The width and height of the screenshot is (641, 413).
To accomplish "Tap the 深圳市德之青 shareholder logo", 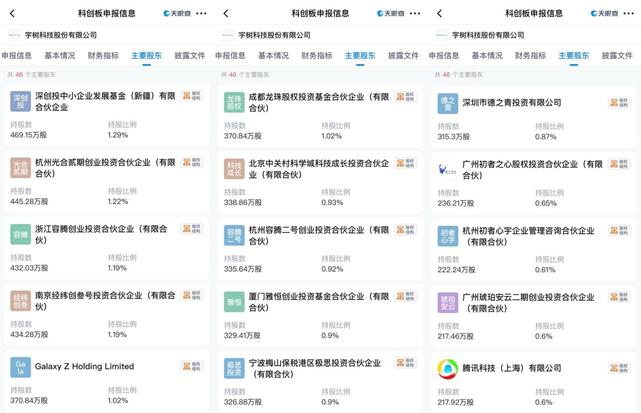I will coord(448,103).
